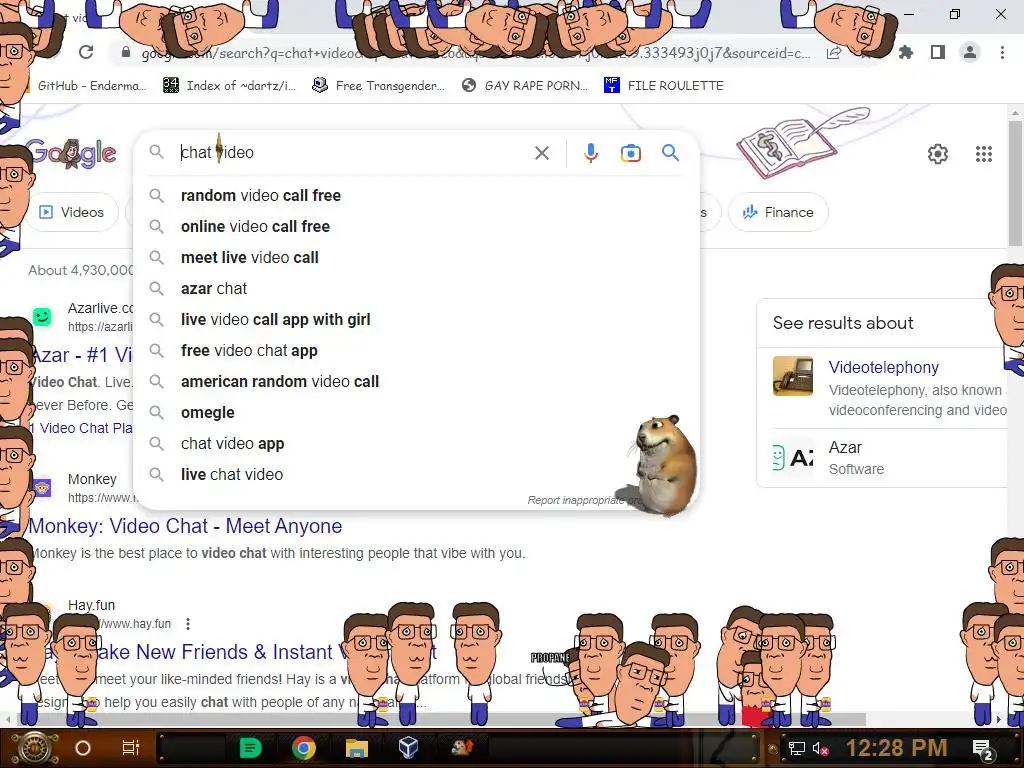The height and width of the screenshot is (768, 1024).
Task: Click the Videotelephony phone thumbnail
Action: (793, 376)
